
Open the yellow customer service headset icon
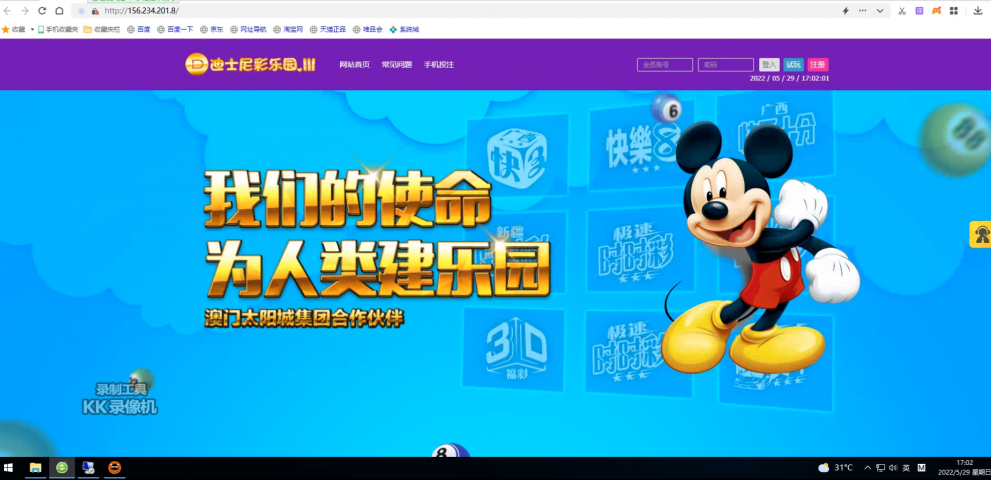coord(981,235)
